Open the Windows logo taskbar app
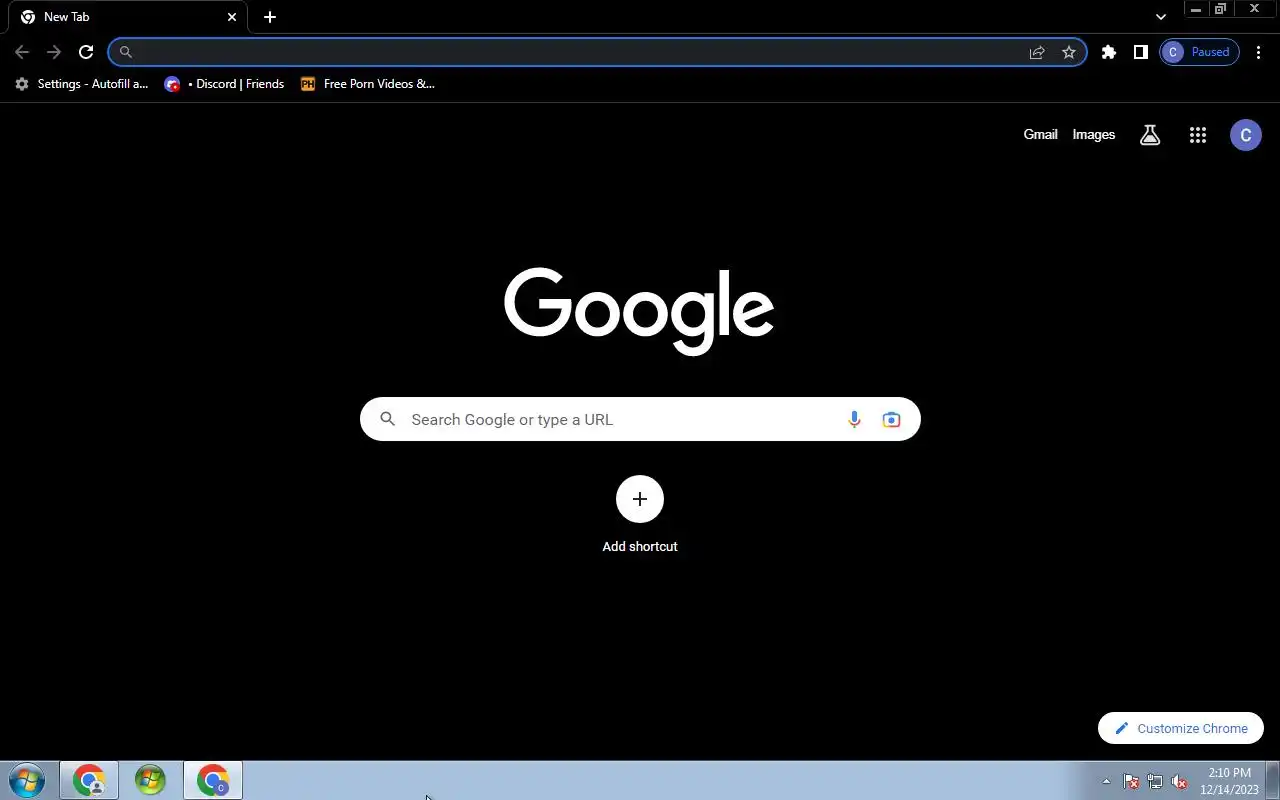This screenshot has width=1280, height=800. (150, 780)
